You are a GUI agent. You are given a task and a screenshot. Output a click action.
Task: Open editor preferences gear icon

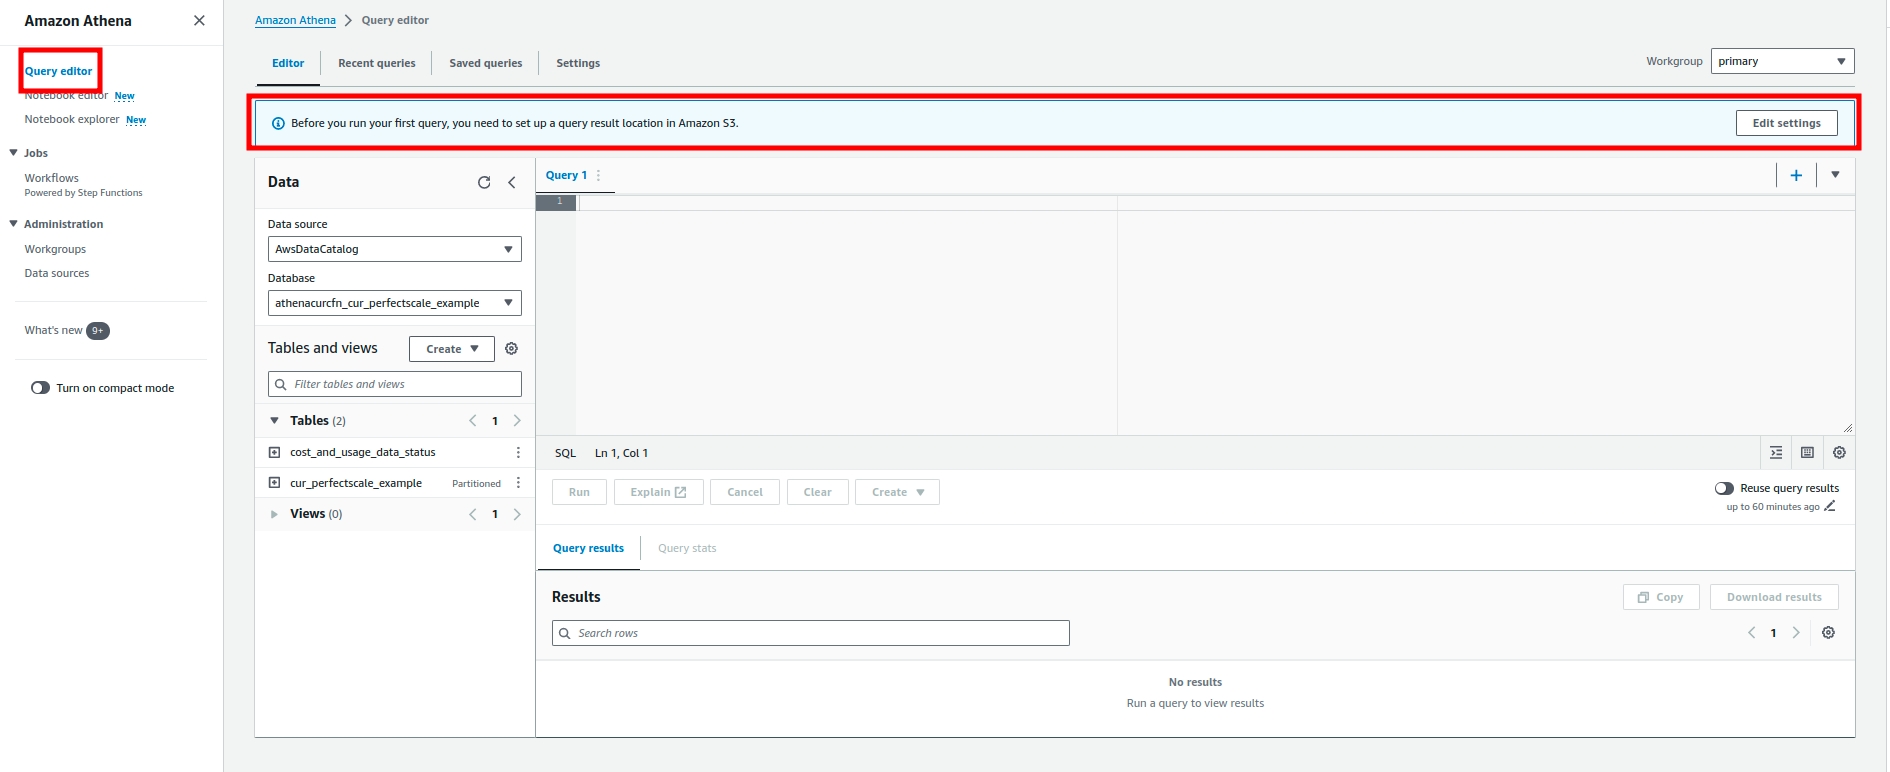coord(1839,453)
